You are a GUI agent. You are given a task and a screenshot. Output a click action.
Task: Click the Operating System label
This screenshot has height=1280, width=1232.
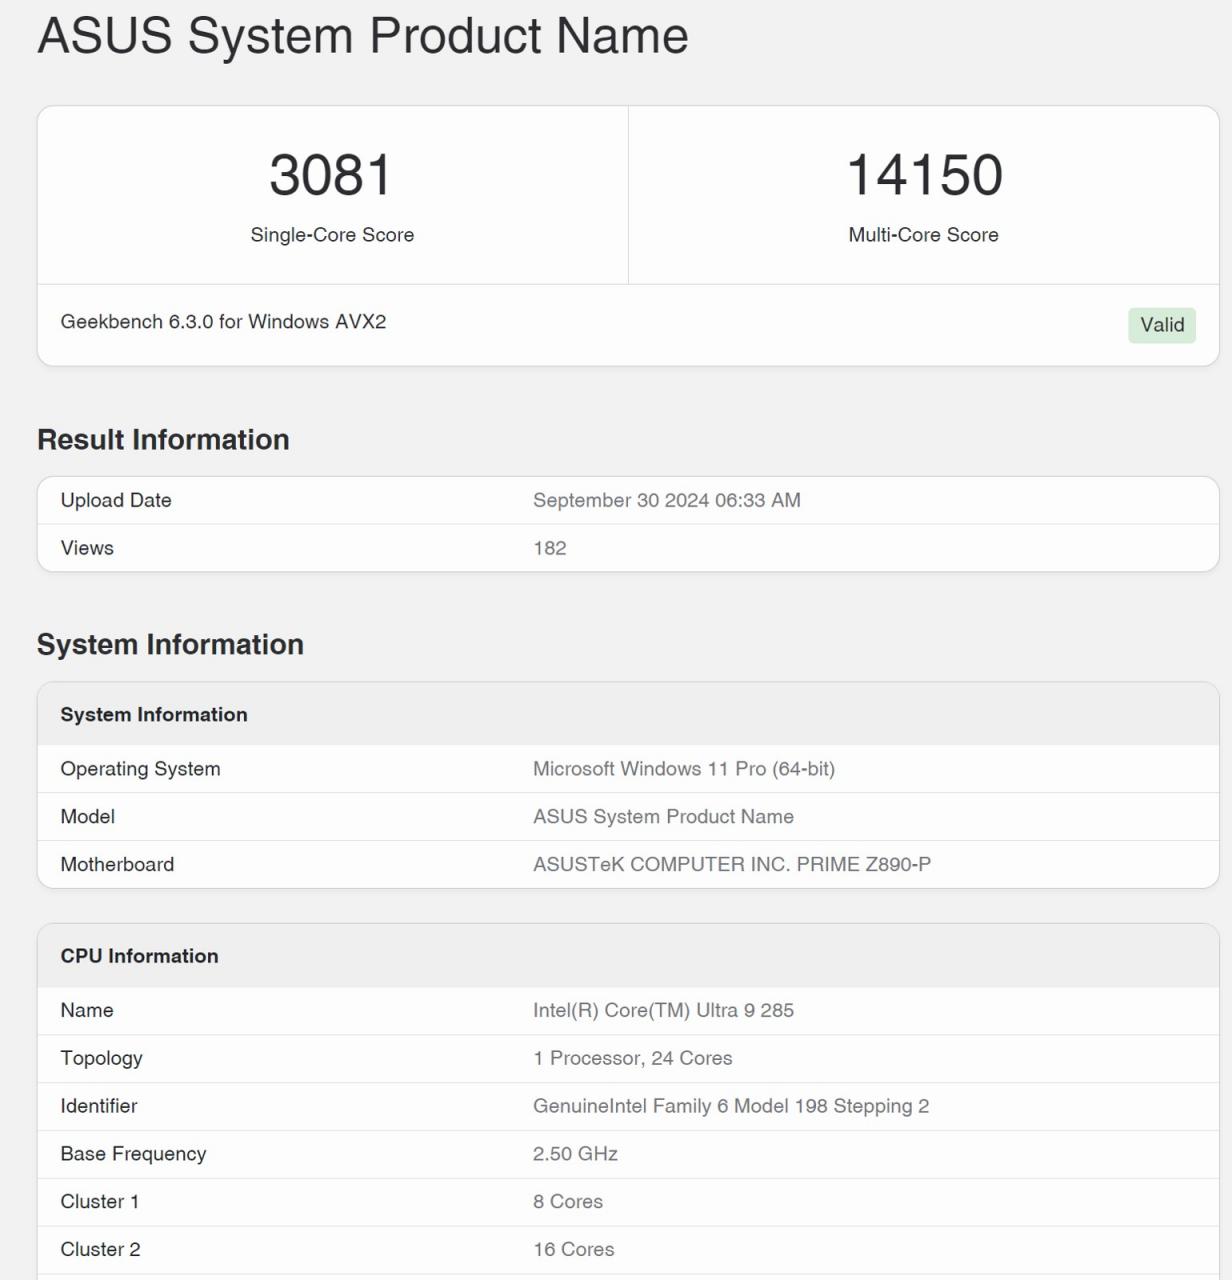(140, 769)
